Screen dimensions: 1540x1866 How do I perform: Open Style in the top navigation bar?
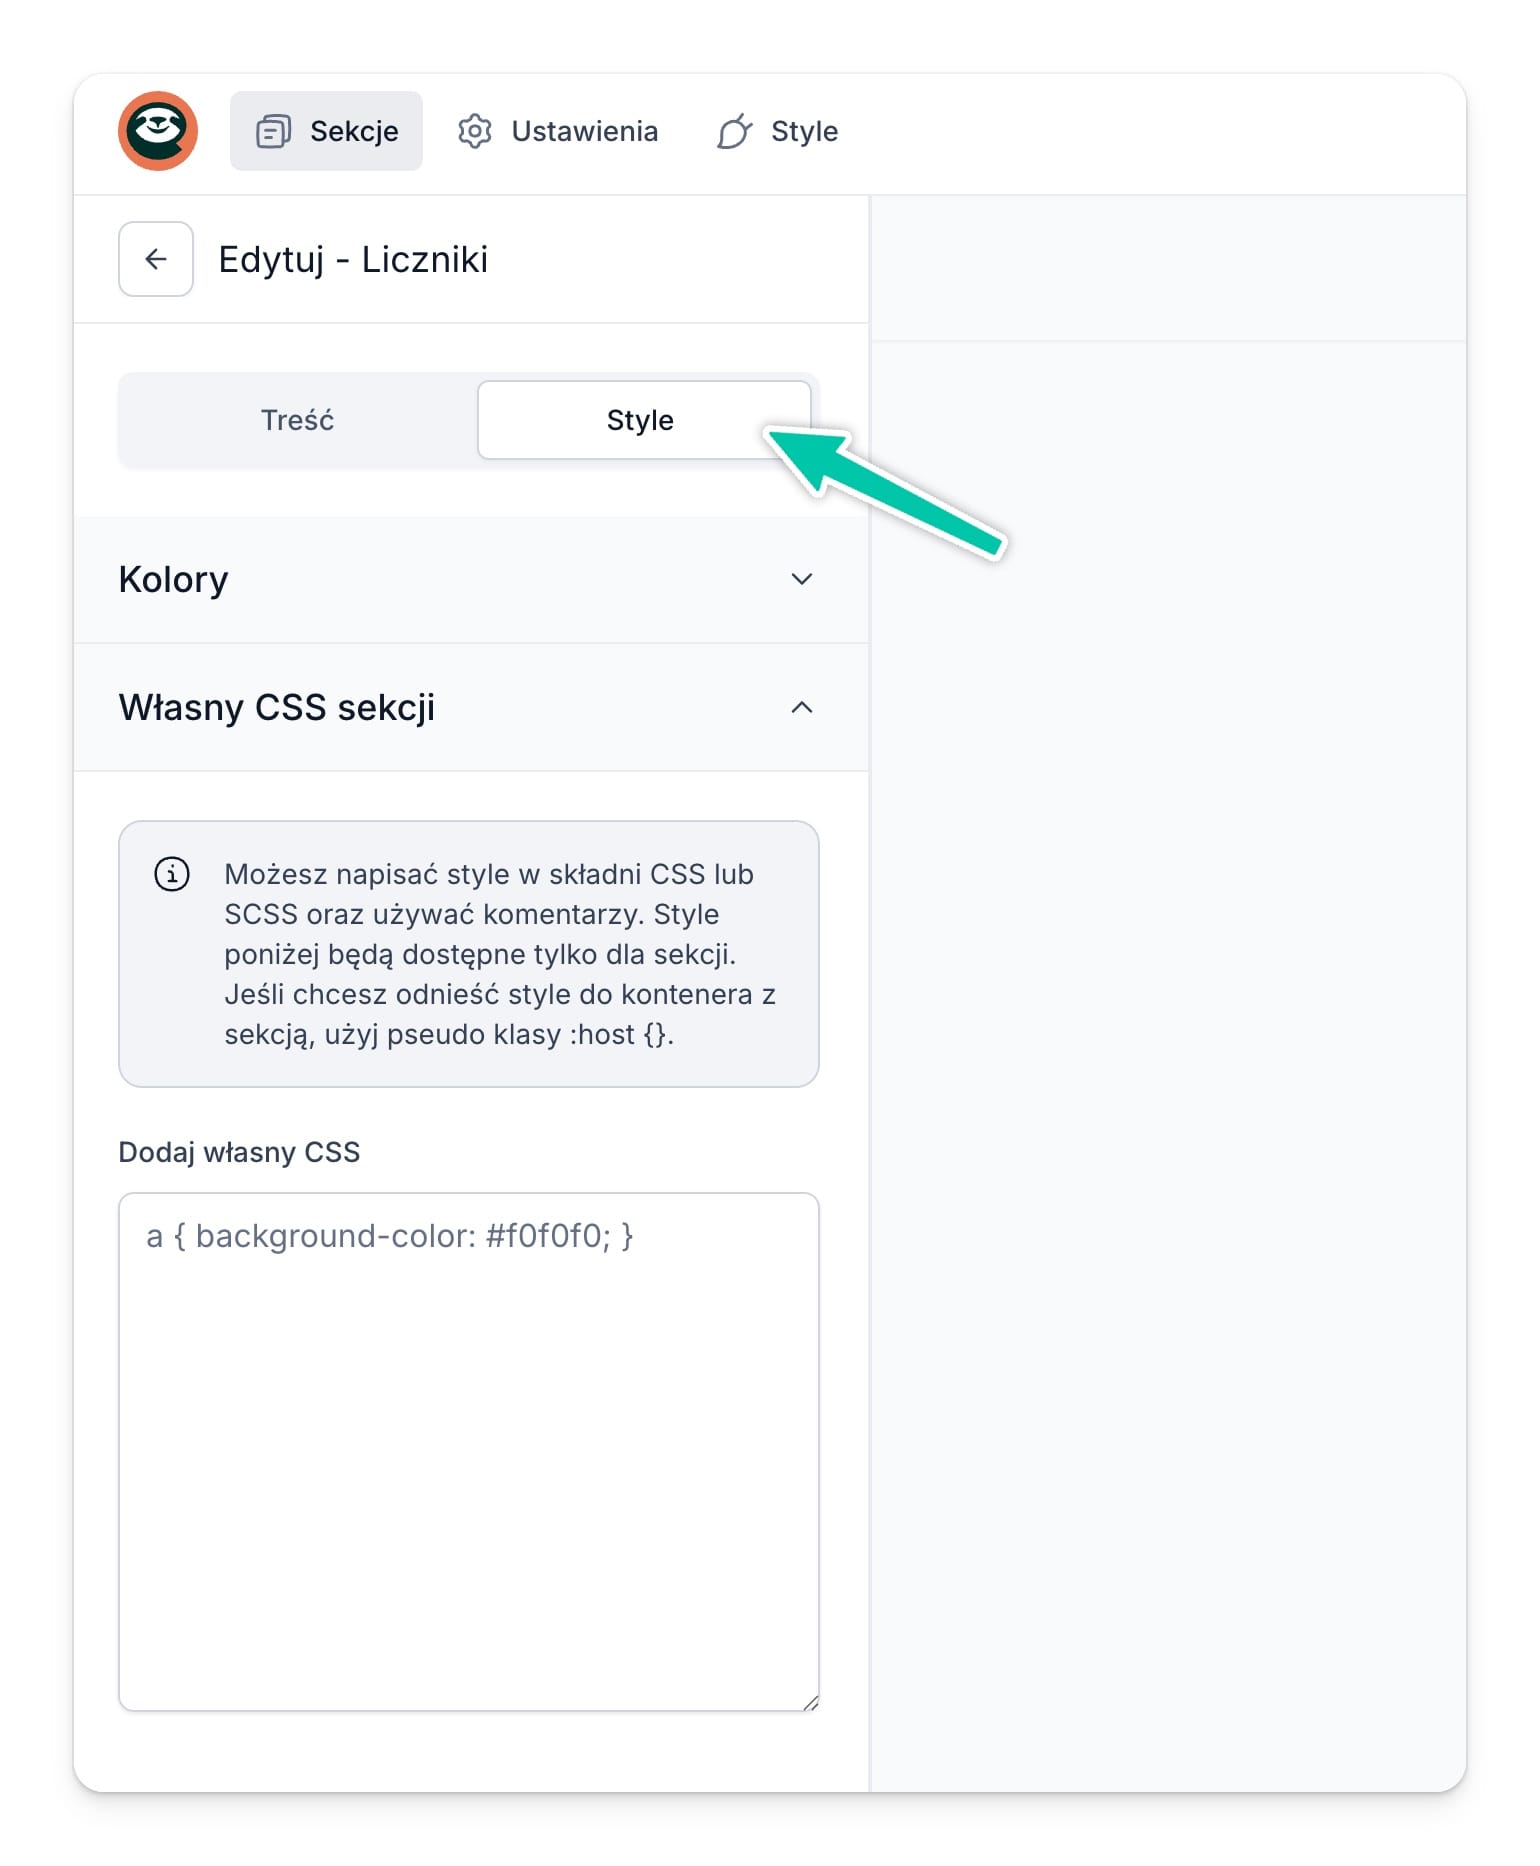click(x=778, y=131)
